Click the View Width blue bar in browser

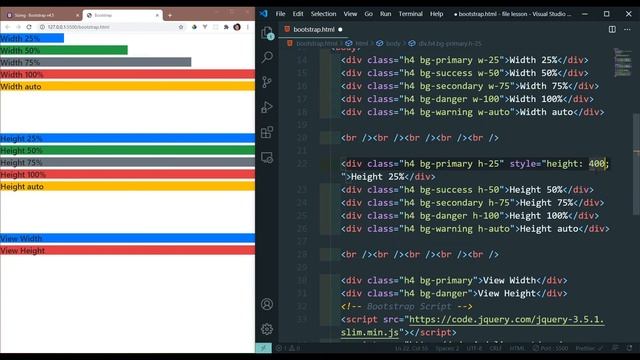click(127, 238)
